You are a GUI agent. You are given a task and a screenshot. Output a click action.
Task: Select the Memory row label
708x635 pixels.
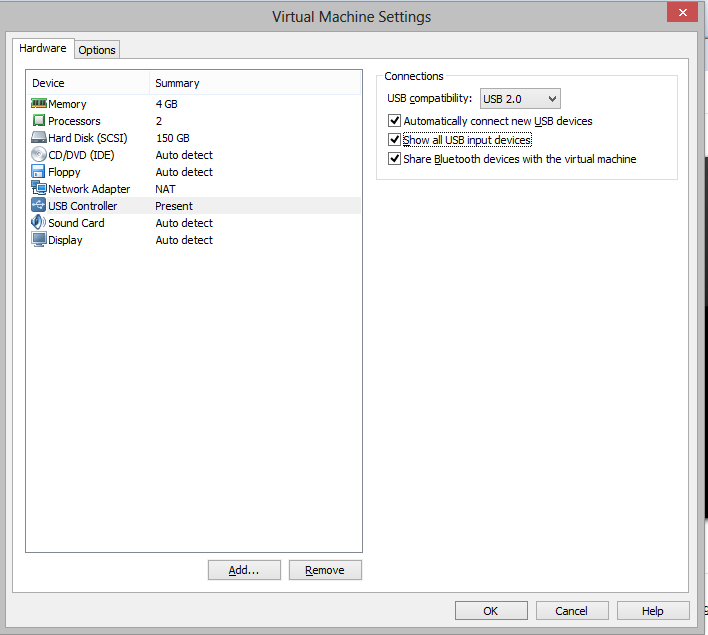(x=67, y=104)
